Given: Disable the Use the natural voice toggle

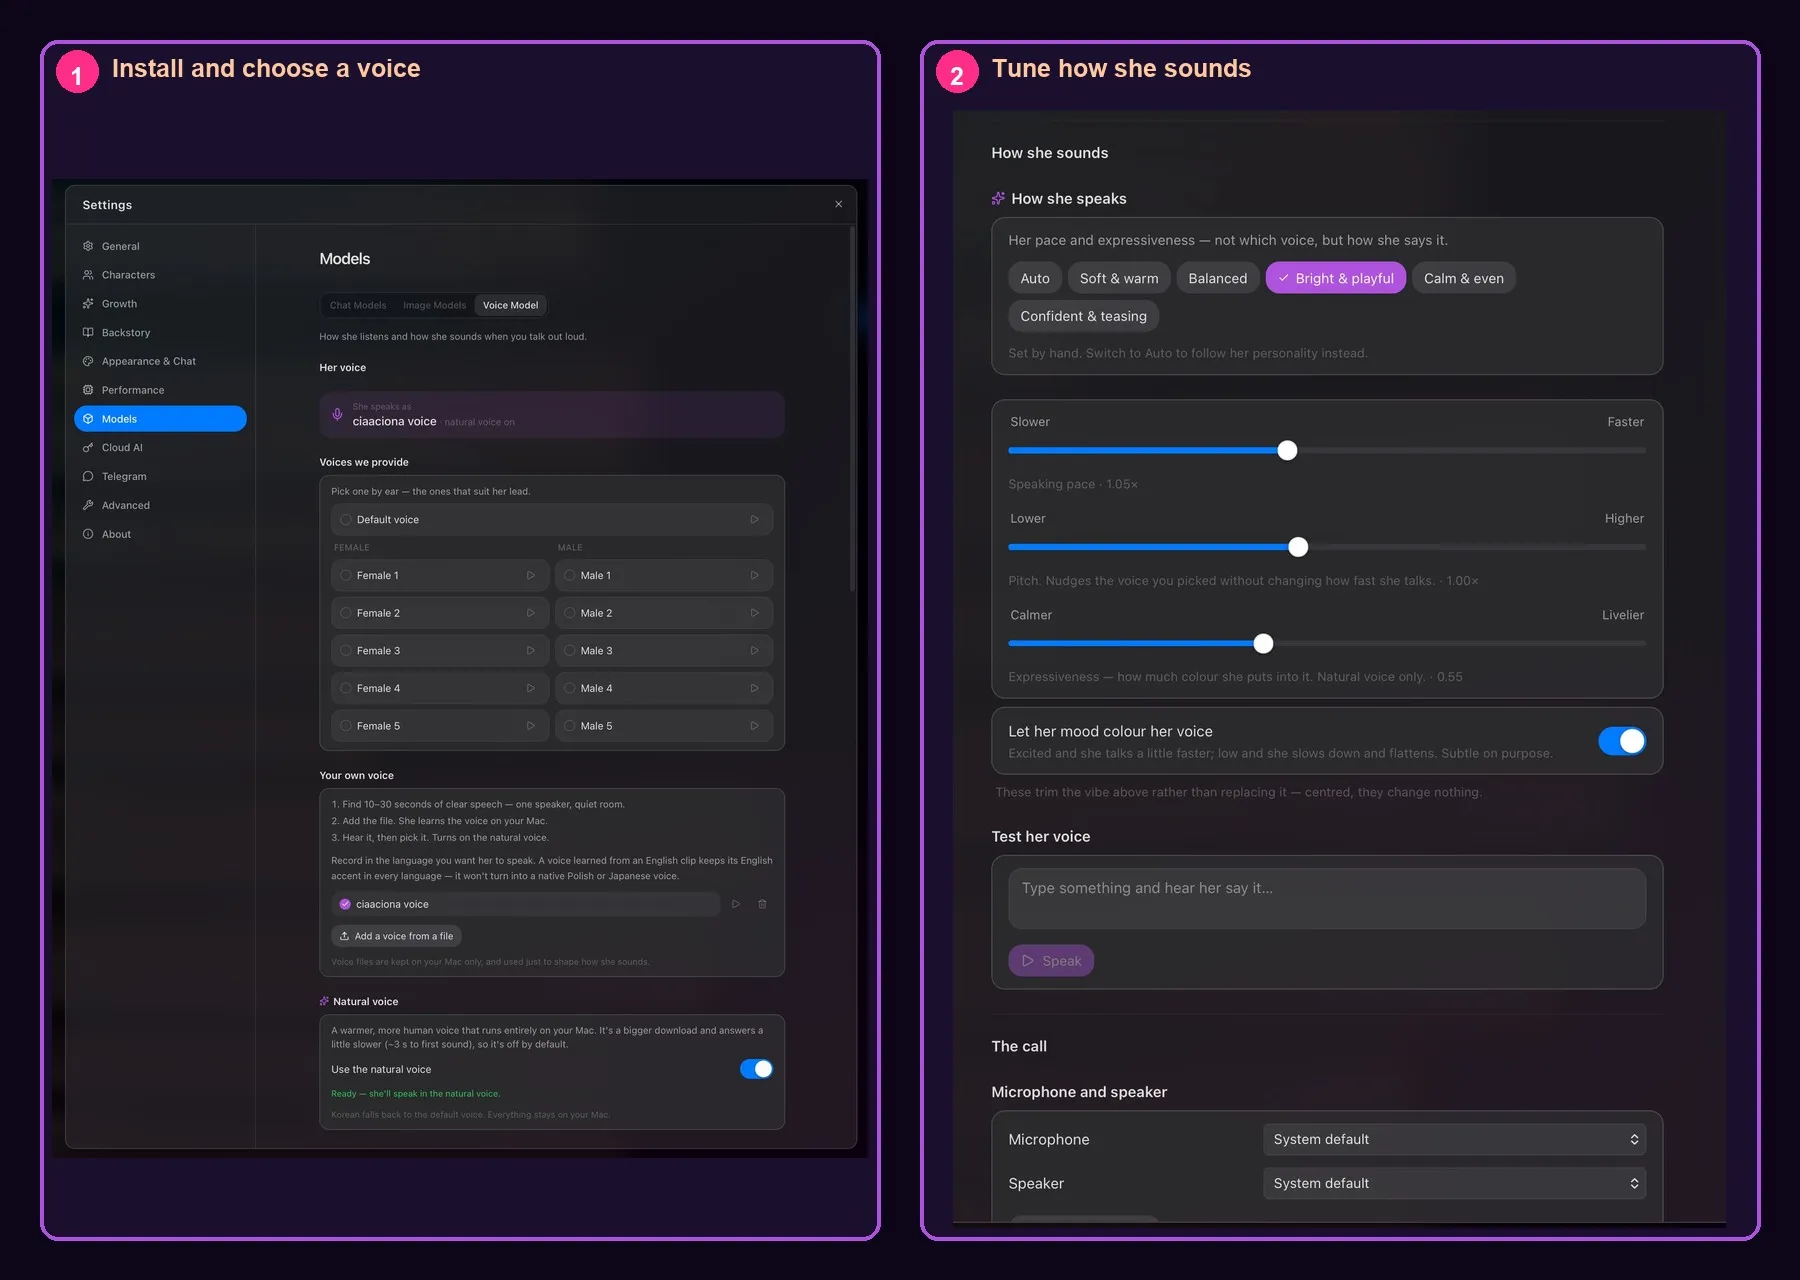Looking at the screenshot, I should click(757, 1069).
